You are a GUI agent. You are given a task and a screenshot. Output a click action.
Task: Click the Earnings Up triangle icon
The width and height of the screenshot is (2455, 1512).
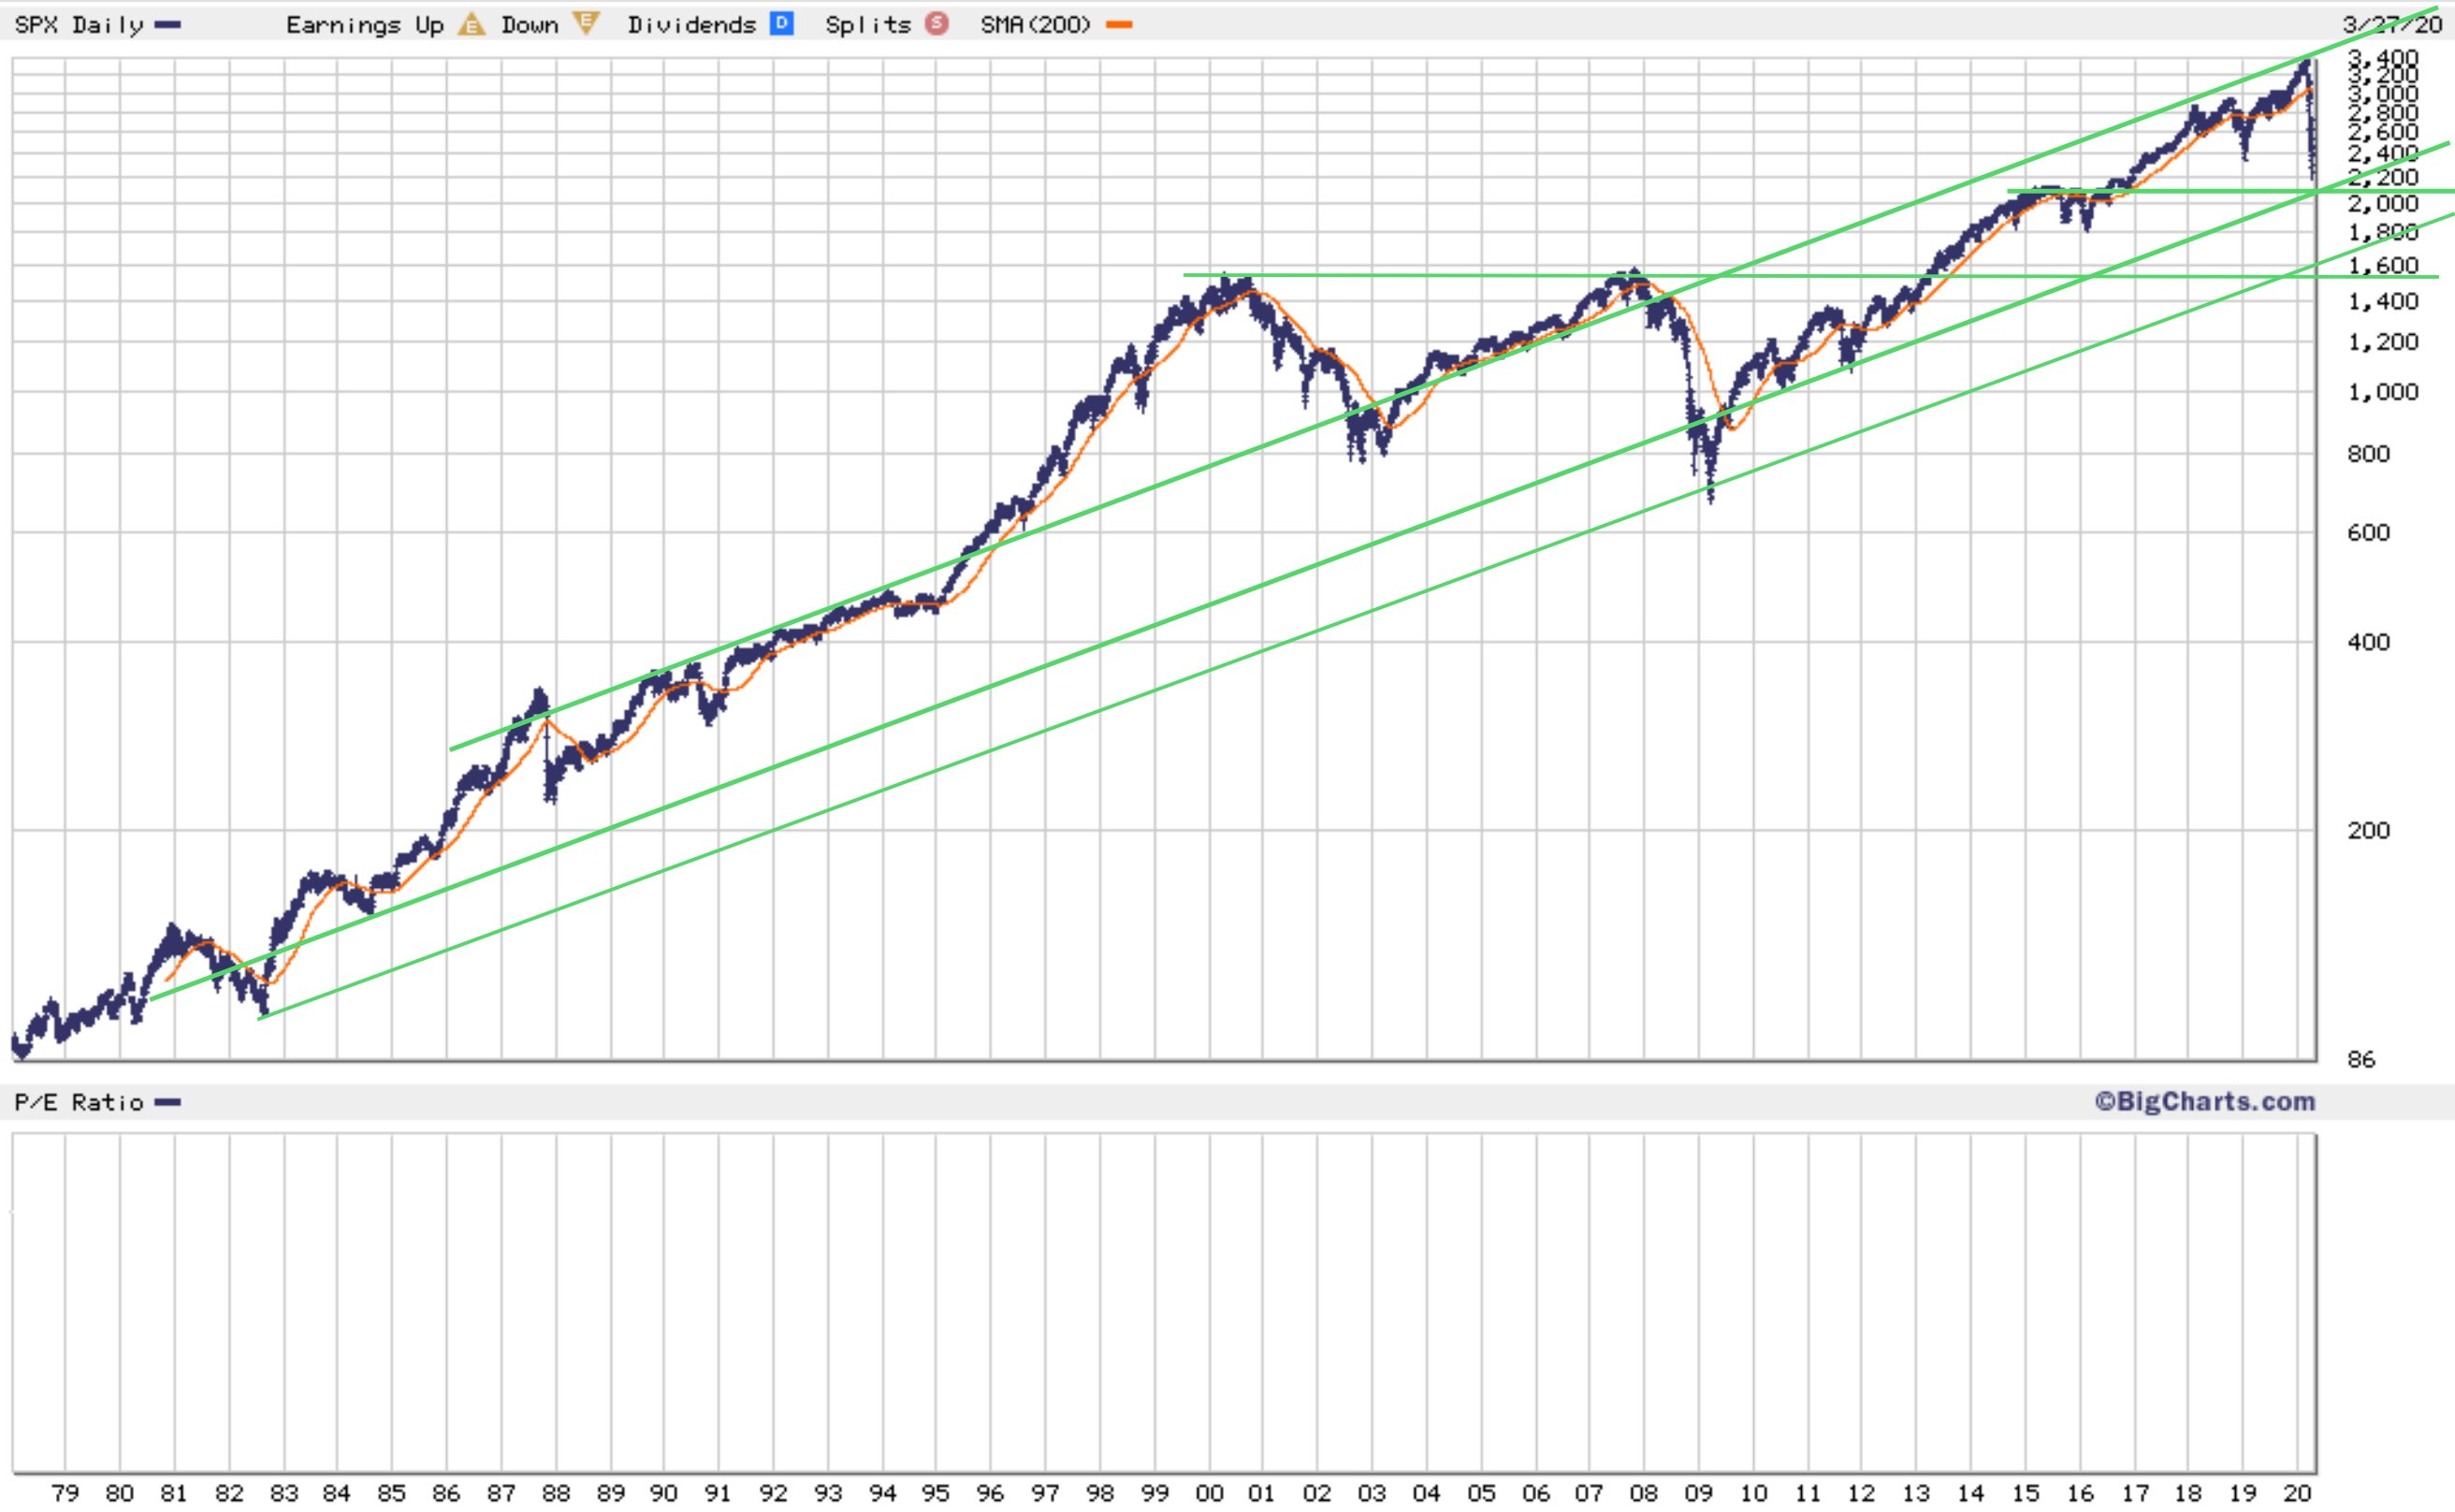click(471, 24)
